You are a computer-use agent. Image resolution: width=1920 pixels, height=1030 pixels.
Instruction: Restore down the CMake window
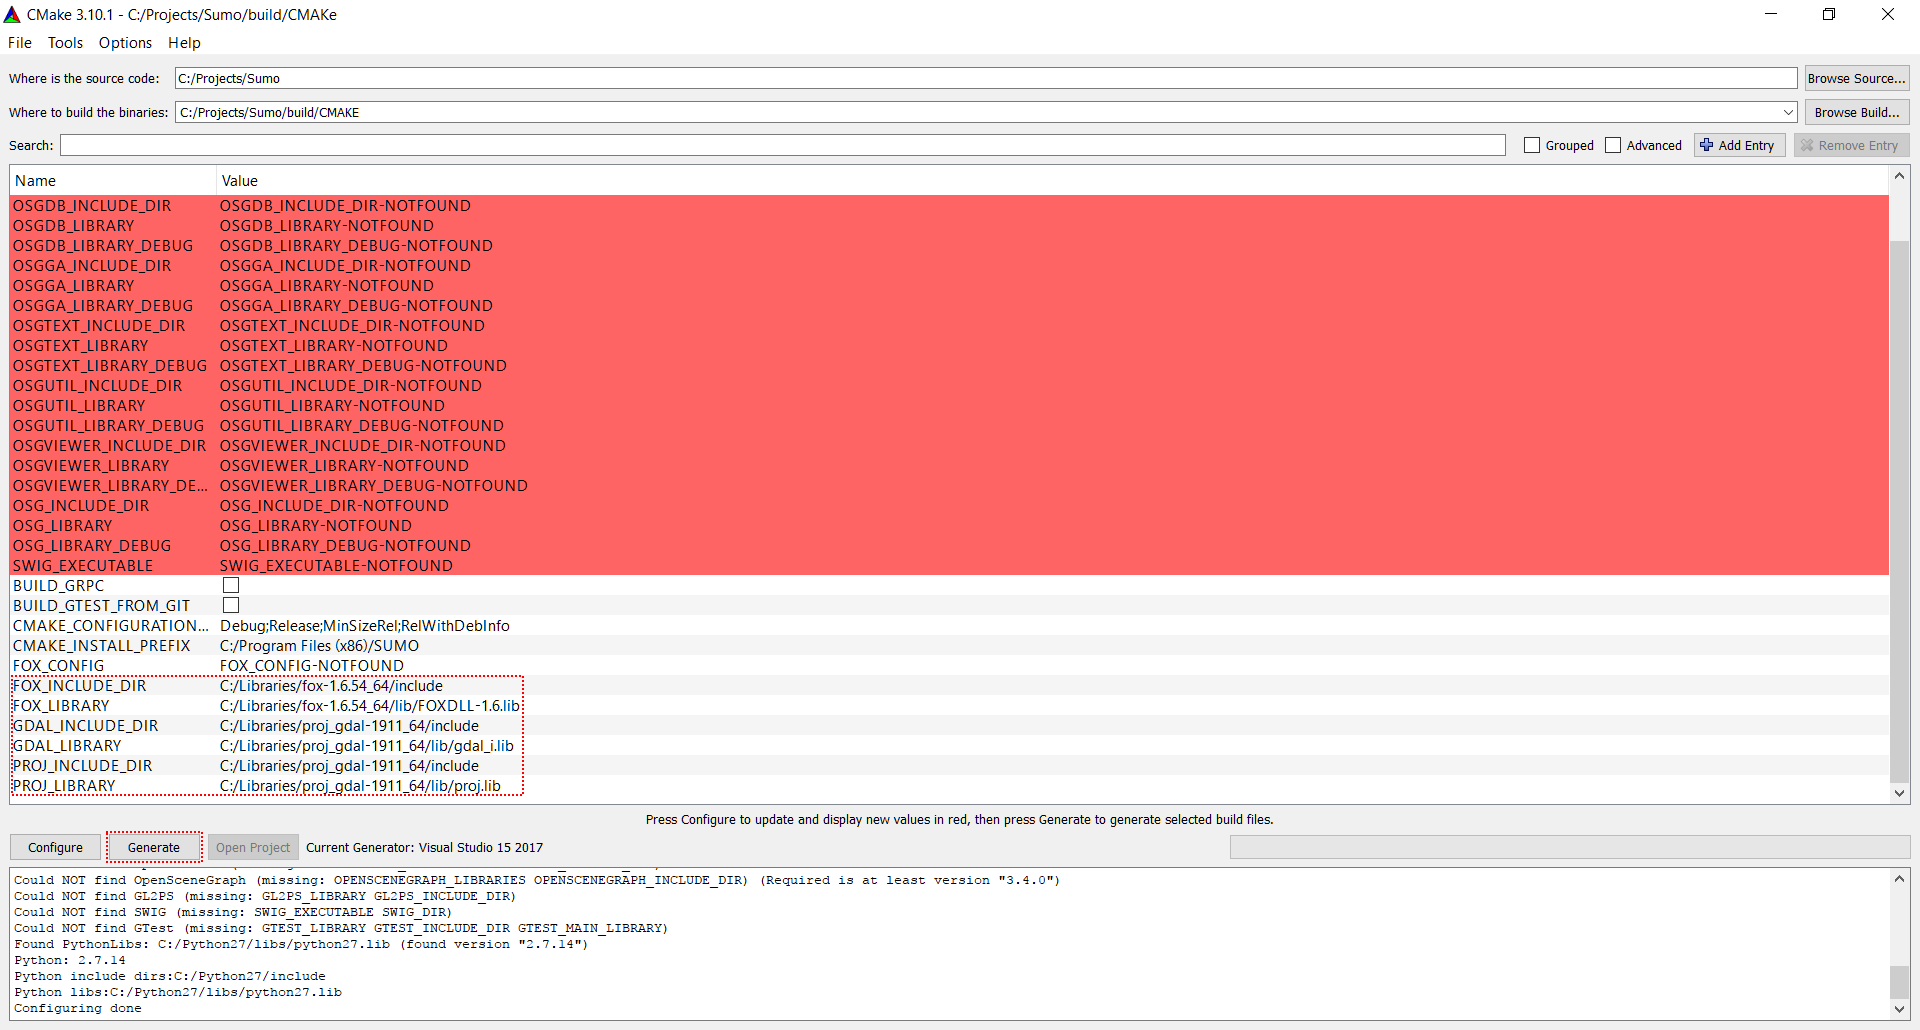[x=1828, y=15]
